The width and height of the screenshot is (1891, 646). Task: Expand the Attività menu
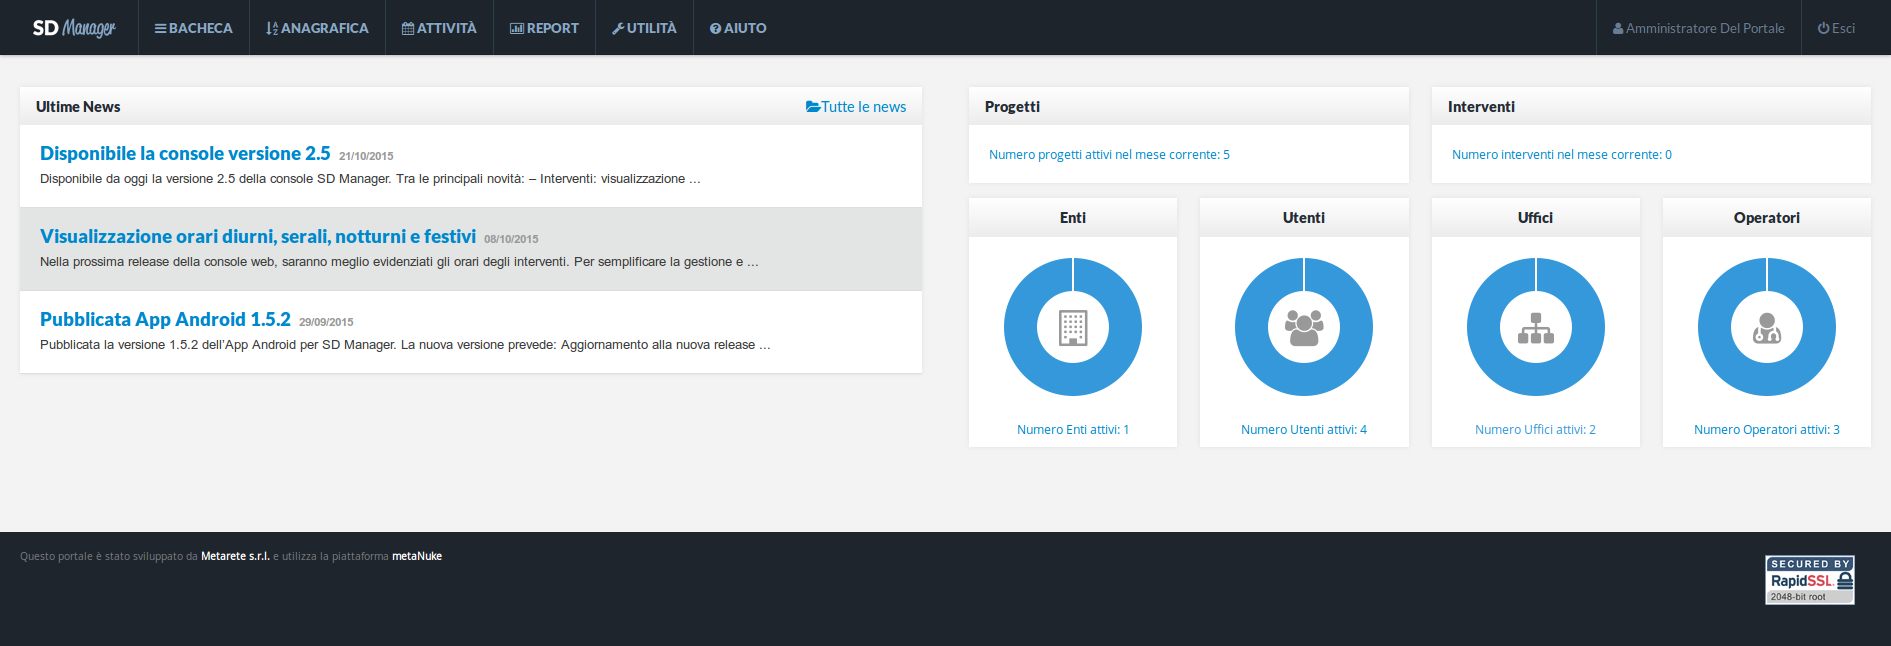439,28
